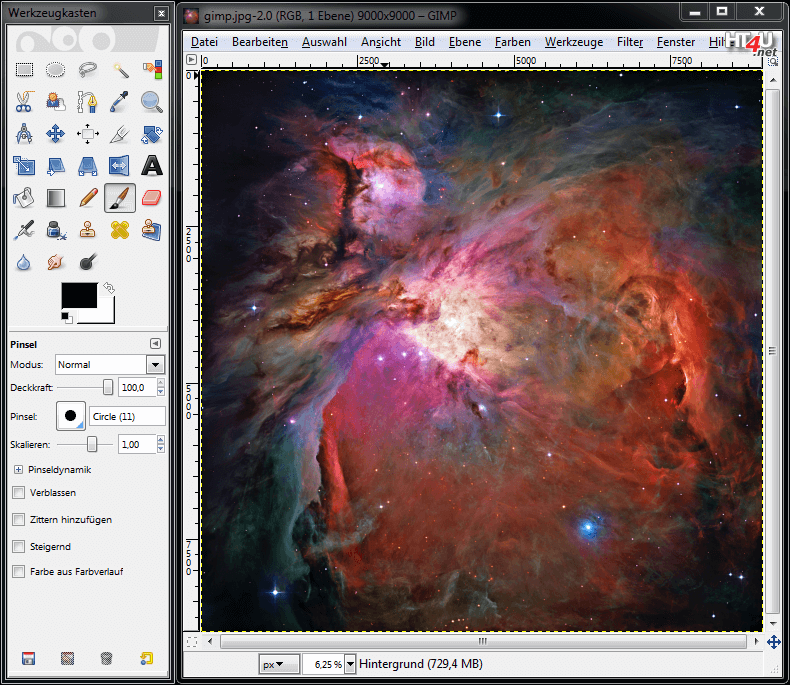Select the Move tool
This screenshot has height=685, width=790.
tap(55, 134)
